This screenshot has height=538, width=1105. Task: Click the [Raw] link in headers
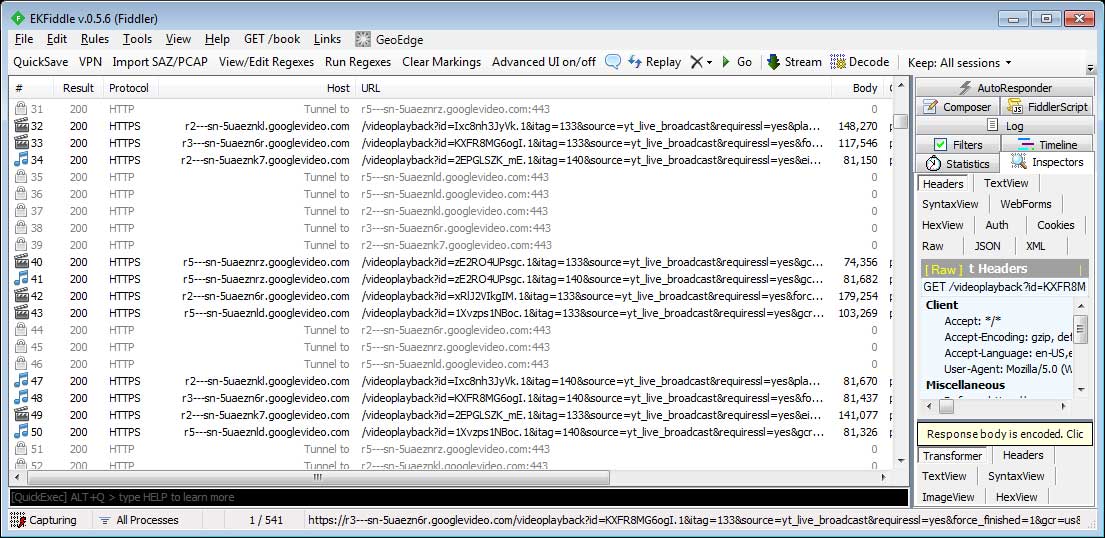[944, 269]
